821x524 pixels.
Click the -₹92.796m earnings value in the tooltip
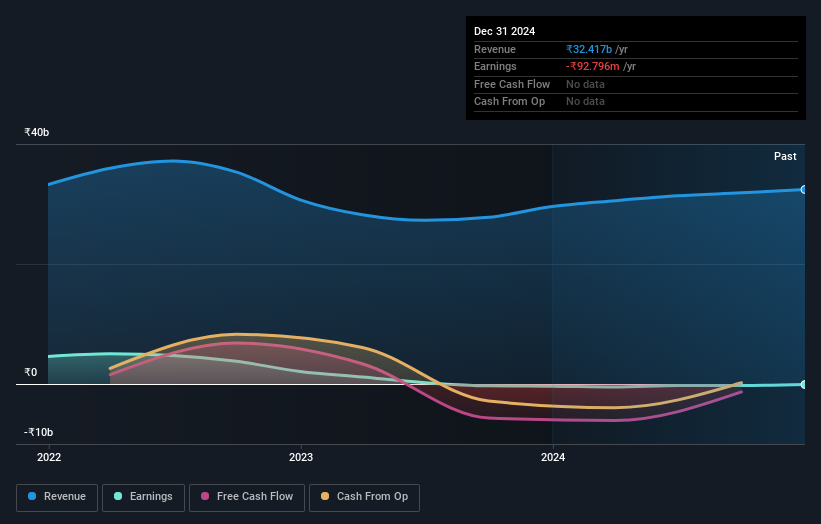click(593, 66)
